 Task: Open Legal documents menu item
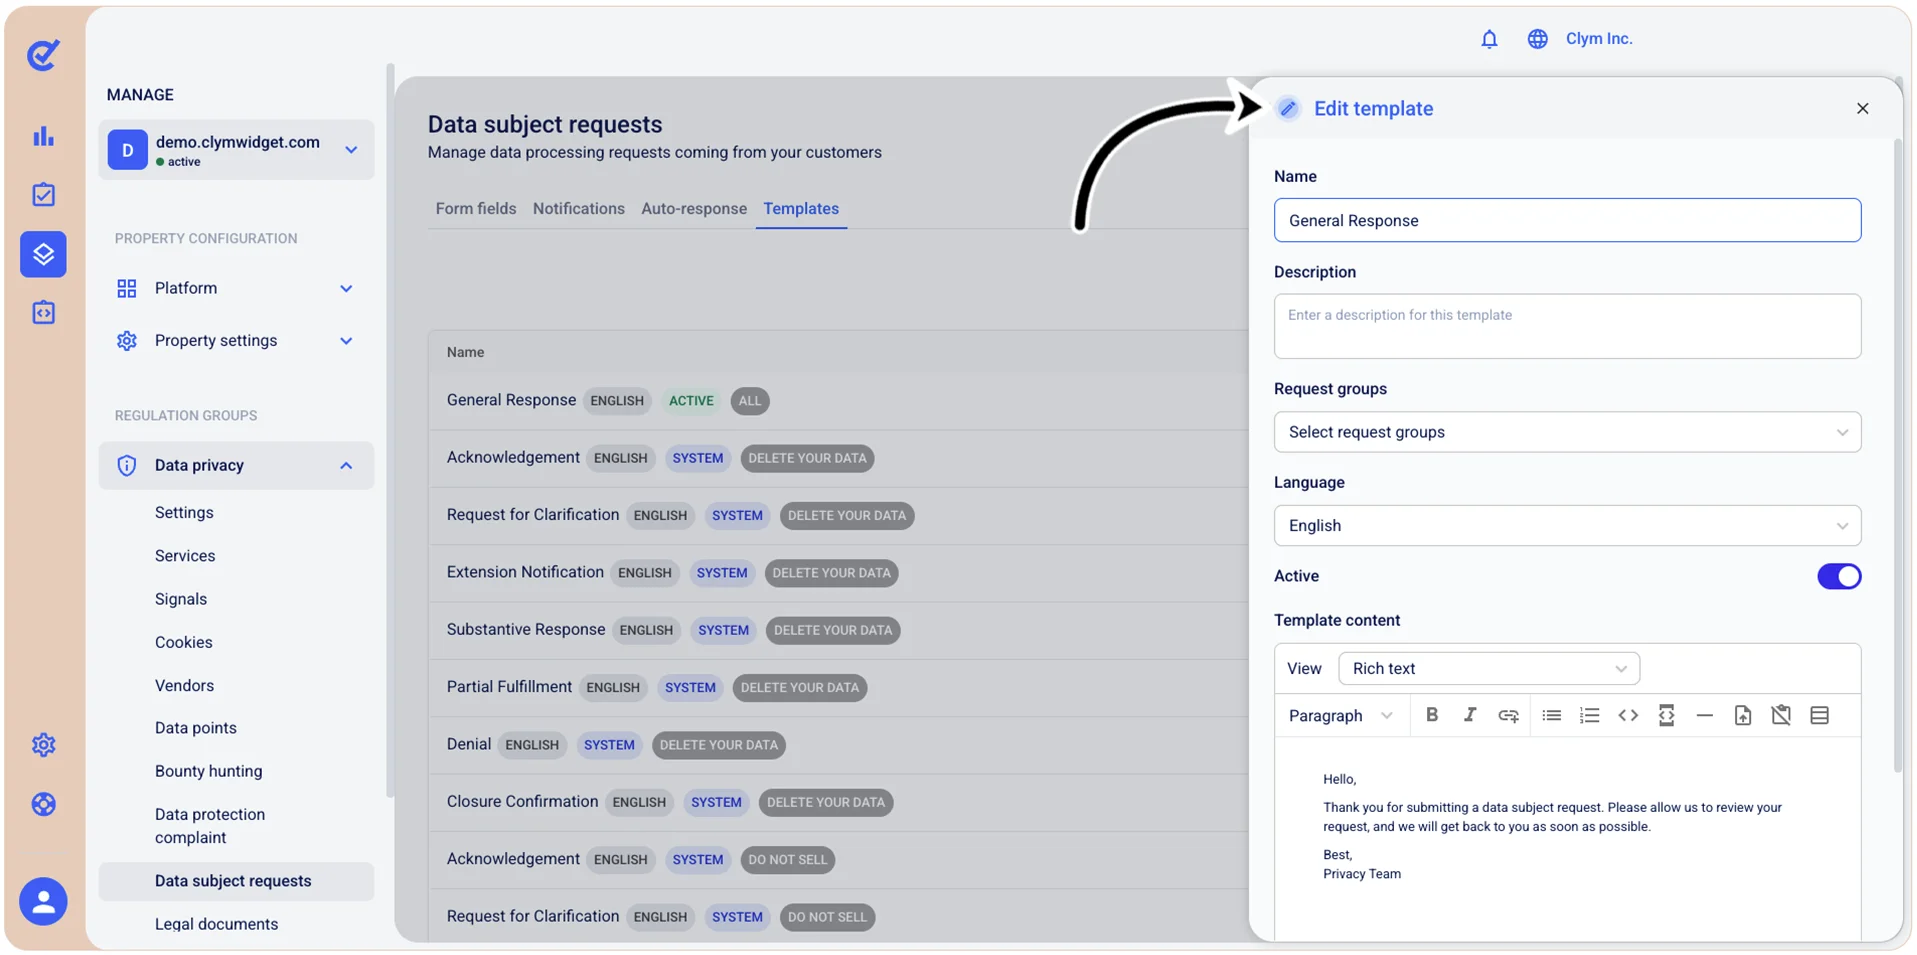(216, 923)
